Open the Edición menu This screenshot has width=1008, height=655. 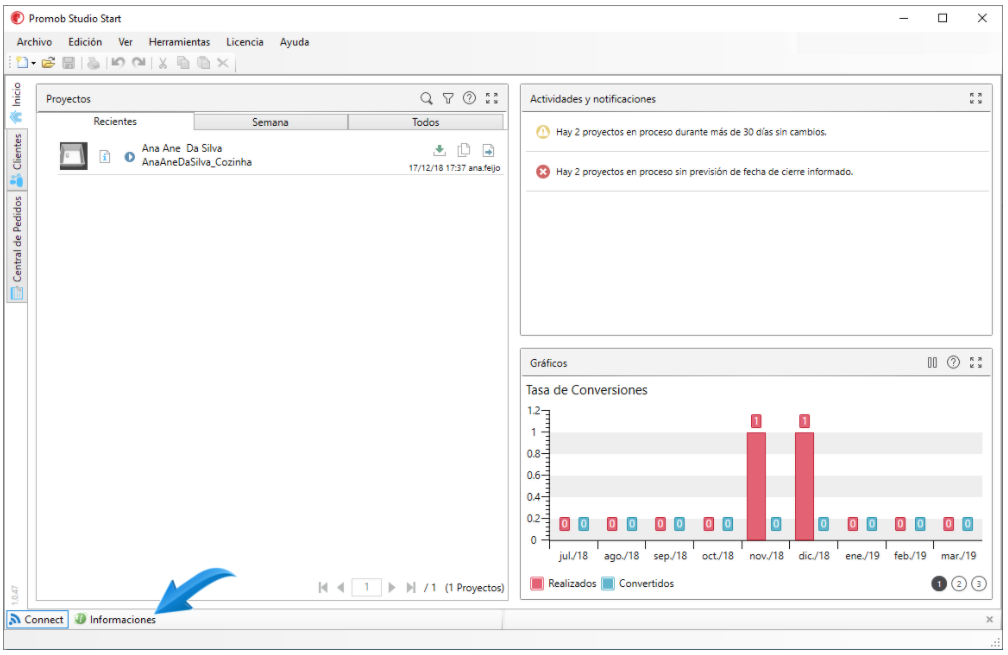(x=85, y=42)
